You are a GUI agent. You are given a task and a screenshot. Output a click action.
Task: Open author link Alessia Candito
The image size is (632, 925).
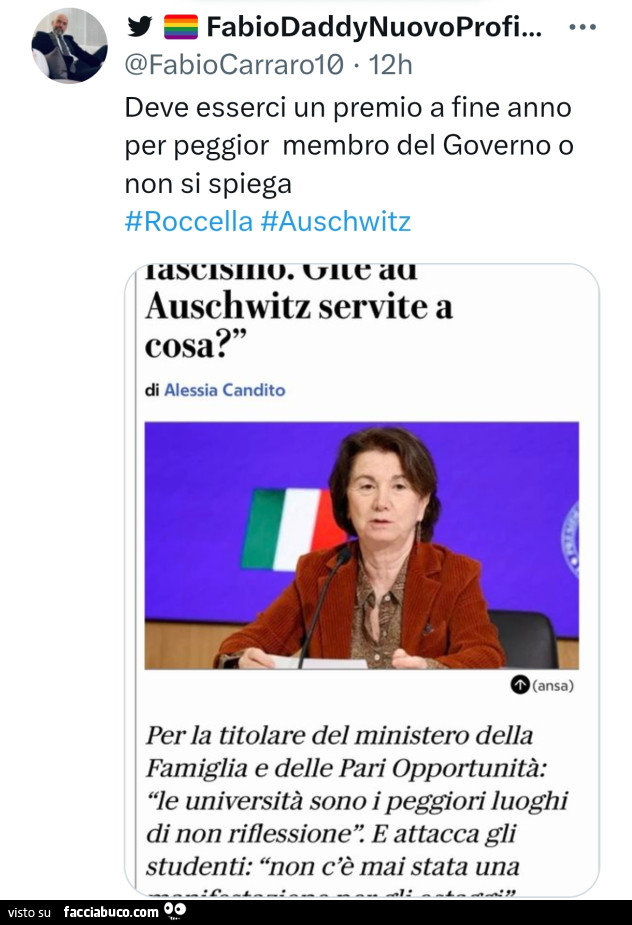pos(224,390)
